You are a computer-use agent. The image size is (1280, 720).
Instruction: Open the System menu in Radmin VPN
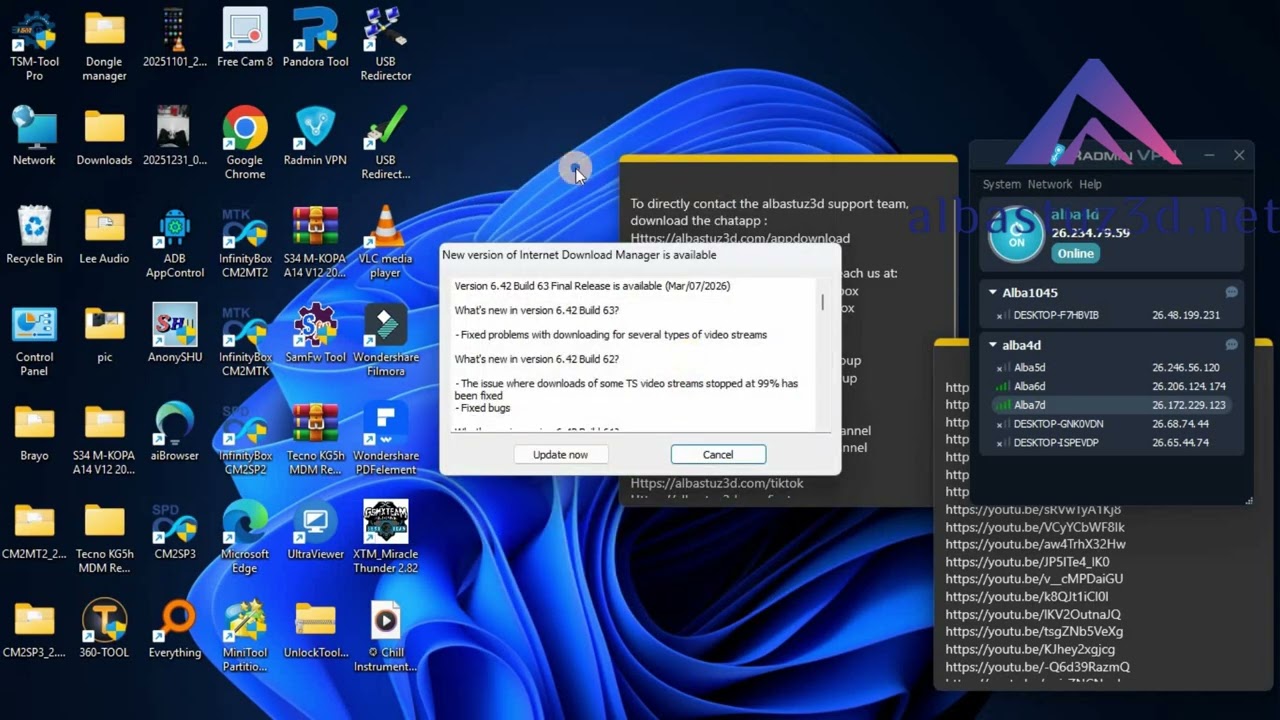[x=1002, y=184]
